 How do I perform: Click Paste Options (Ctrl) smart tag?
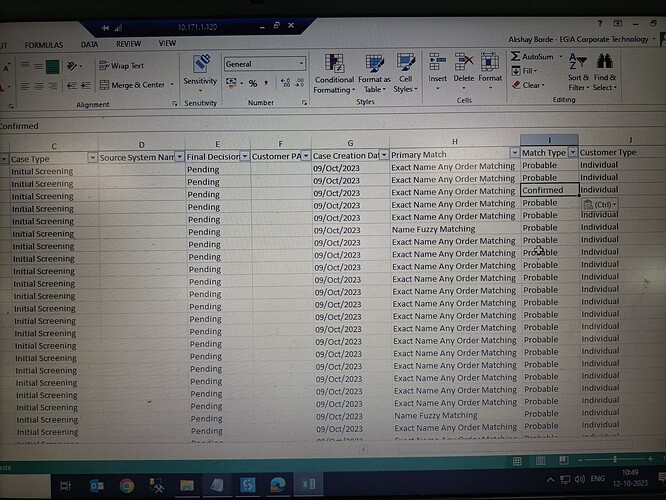(599, 204)
